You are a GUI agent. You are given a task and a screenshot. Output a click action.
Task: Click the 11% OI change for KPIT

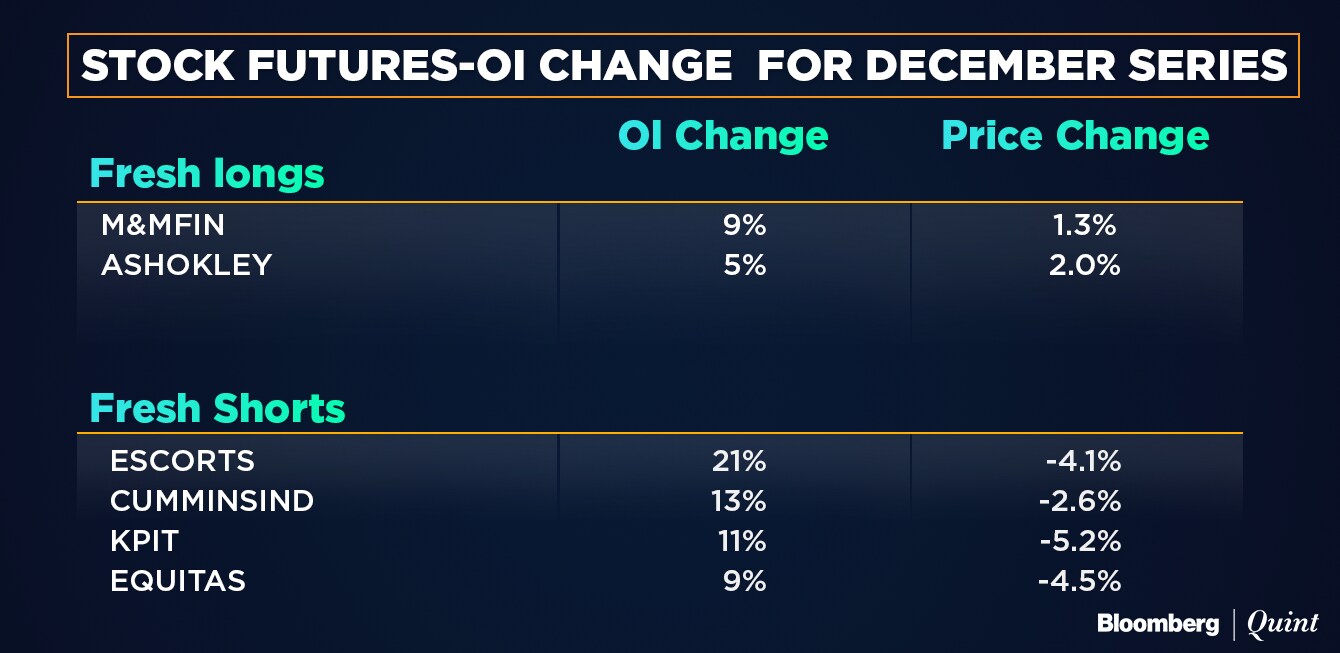tap(744, 541)
